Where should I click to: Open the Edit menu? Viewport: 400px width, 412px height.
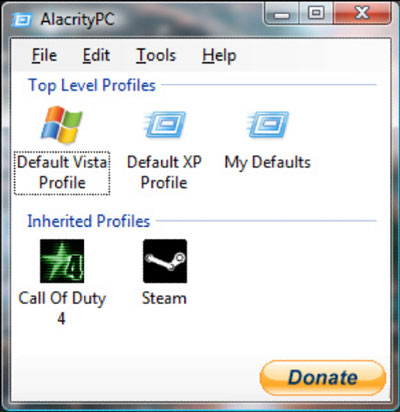point(96,55)
